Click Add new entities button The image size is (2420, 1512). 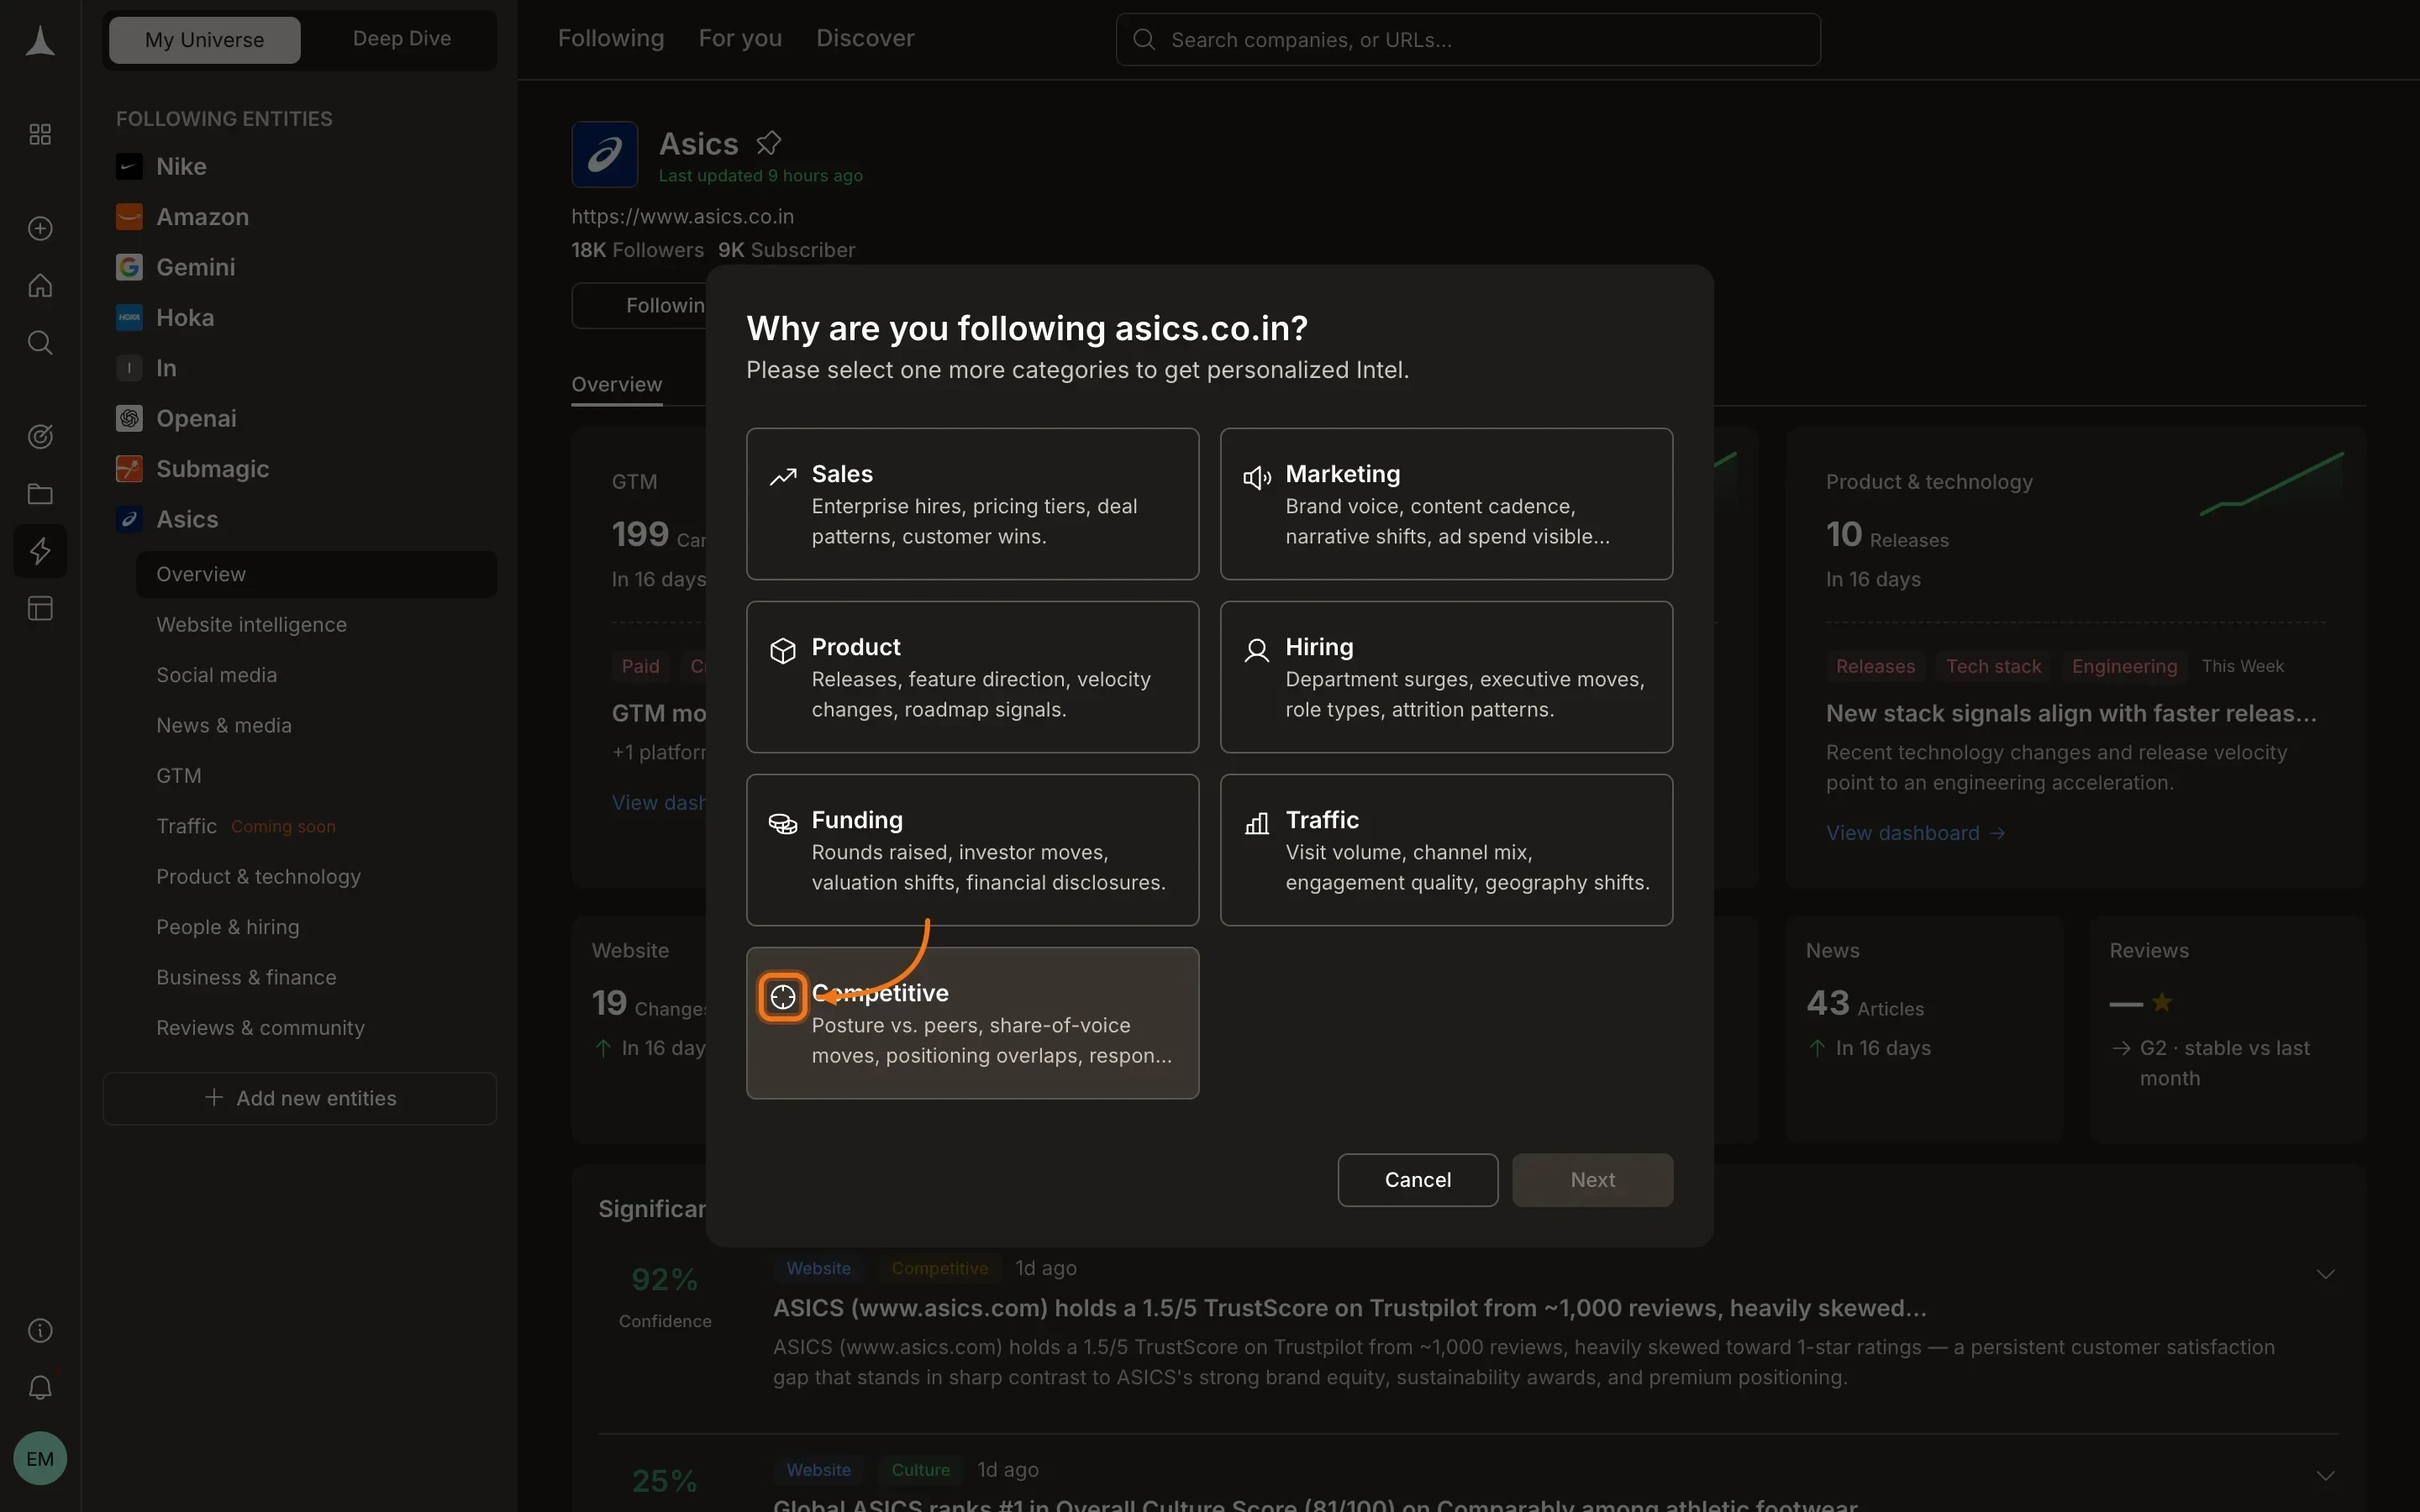[x=300, y=1098]
